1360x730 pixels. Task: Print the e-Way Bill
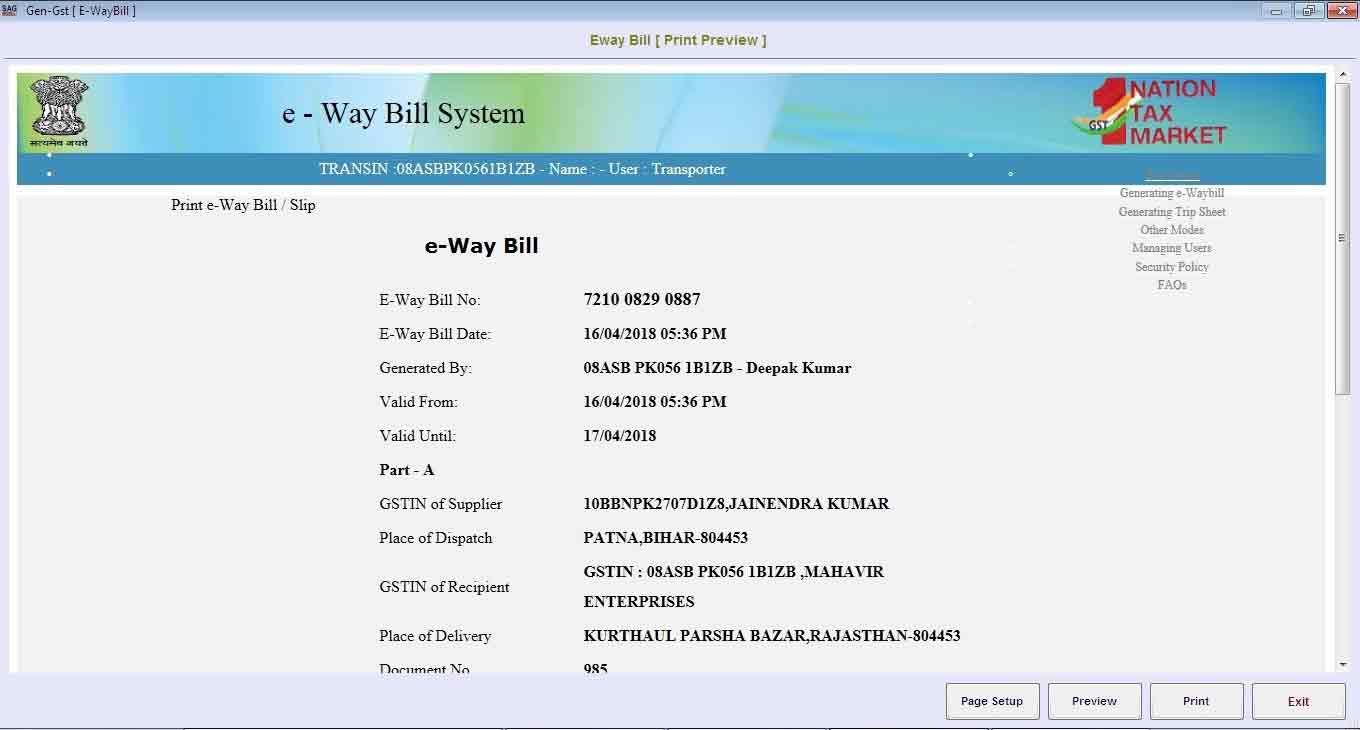click(x=1196, y=701)
